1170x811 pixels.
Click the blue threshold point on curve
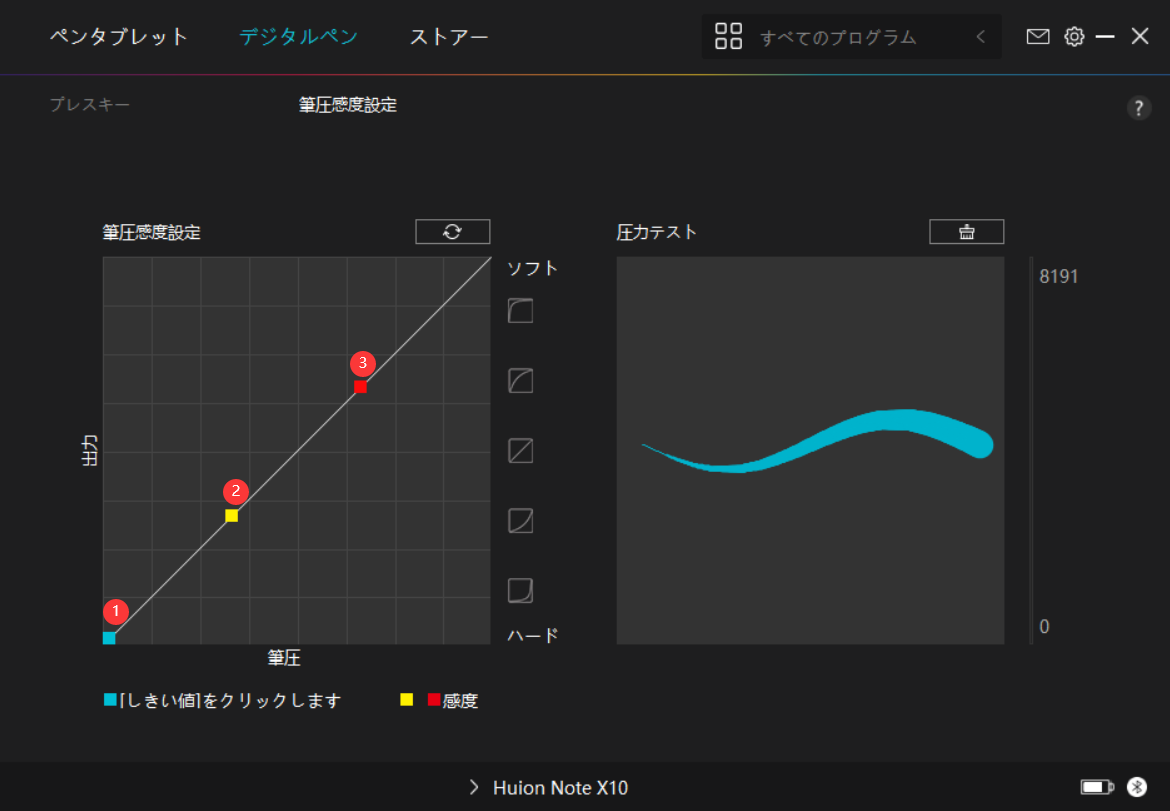pos(109,638)
